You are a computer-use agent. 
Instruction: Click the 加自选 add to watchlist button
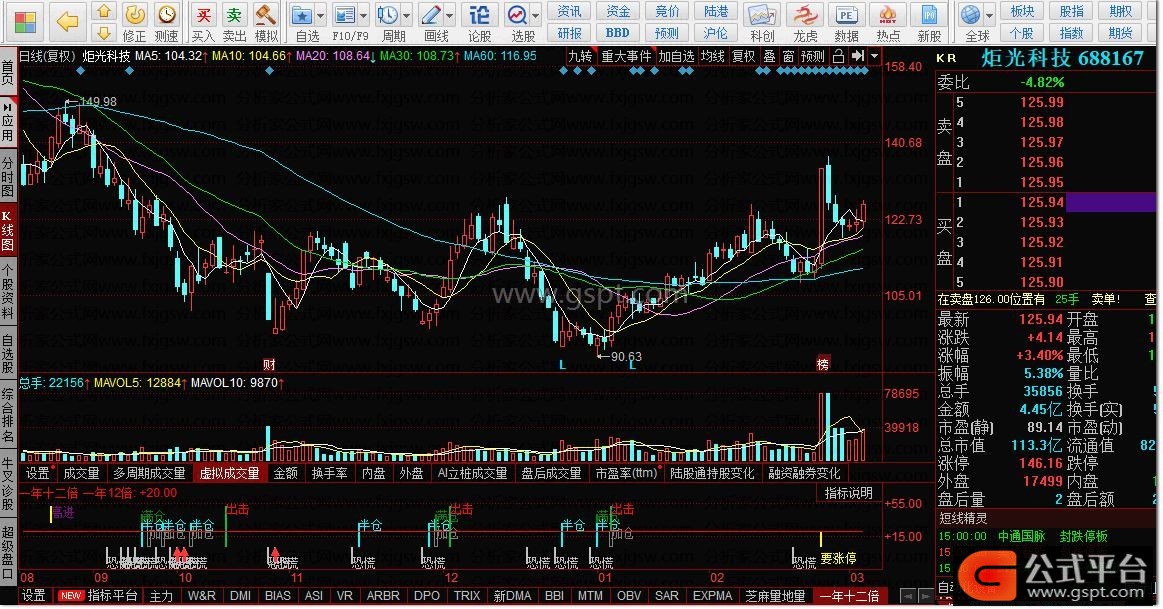(676, 56)
